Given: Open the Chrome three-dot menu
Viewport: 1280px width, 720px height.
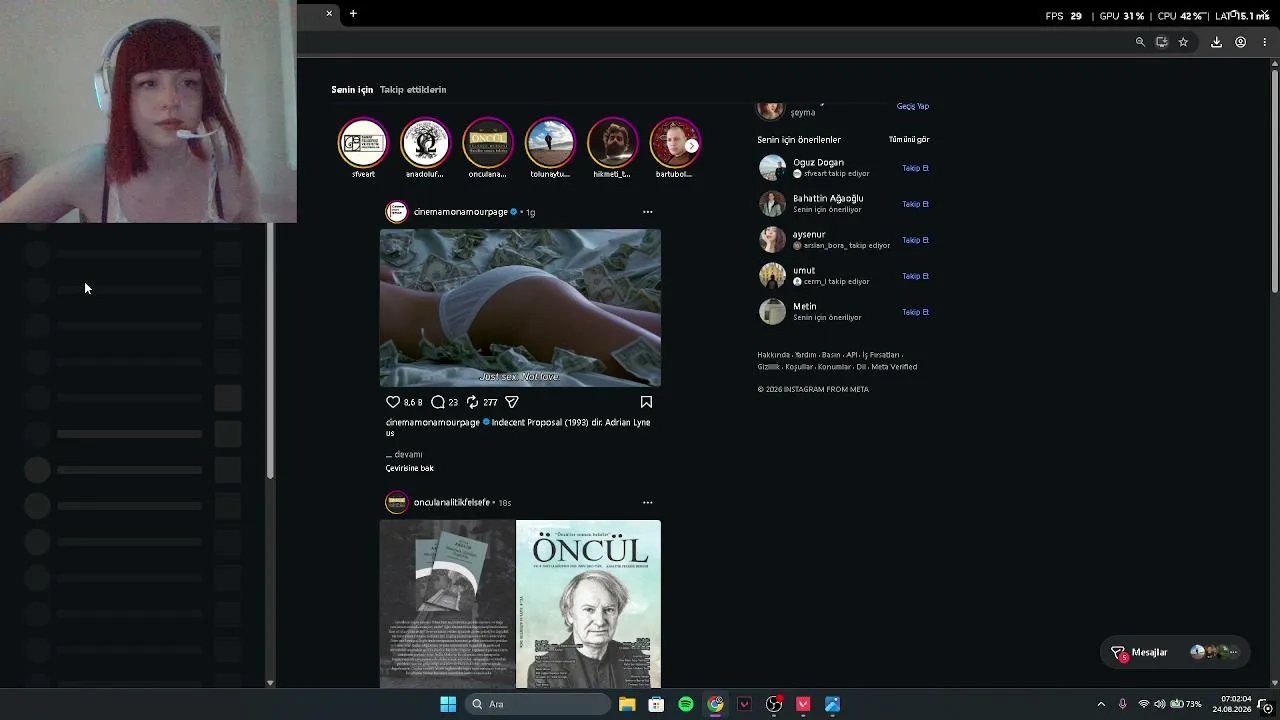Looking at the screenshot, I should tap(1265, 42).
